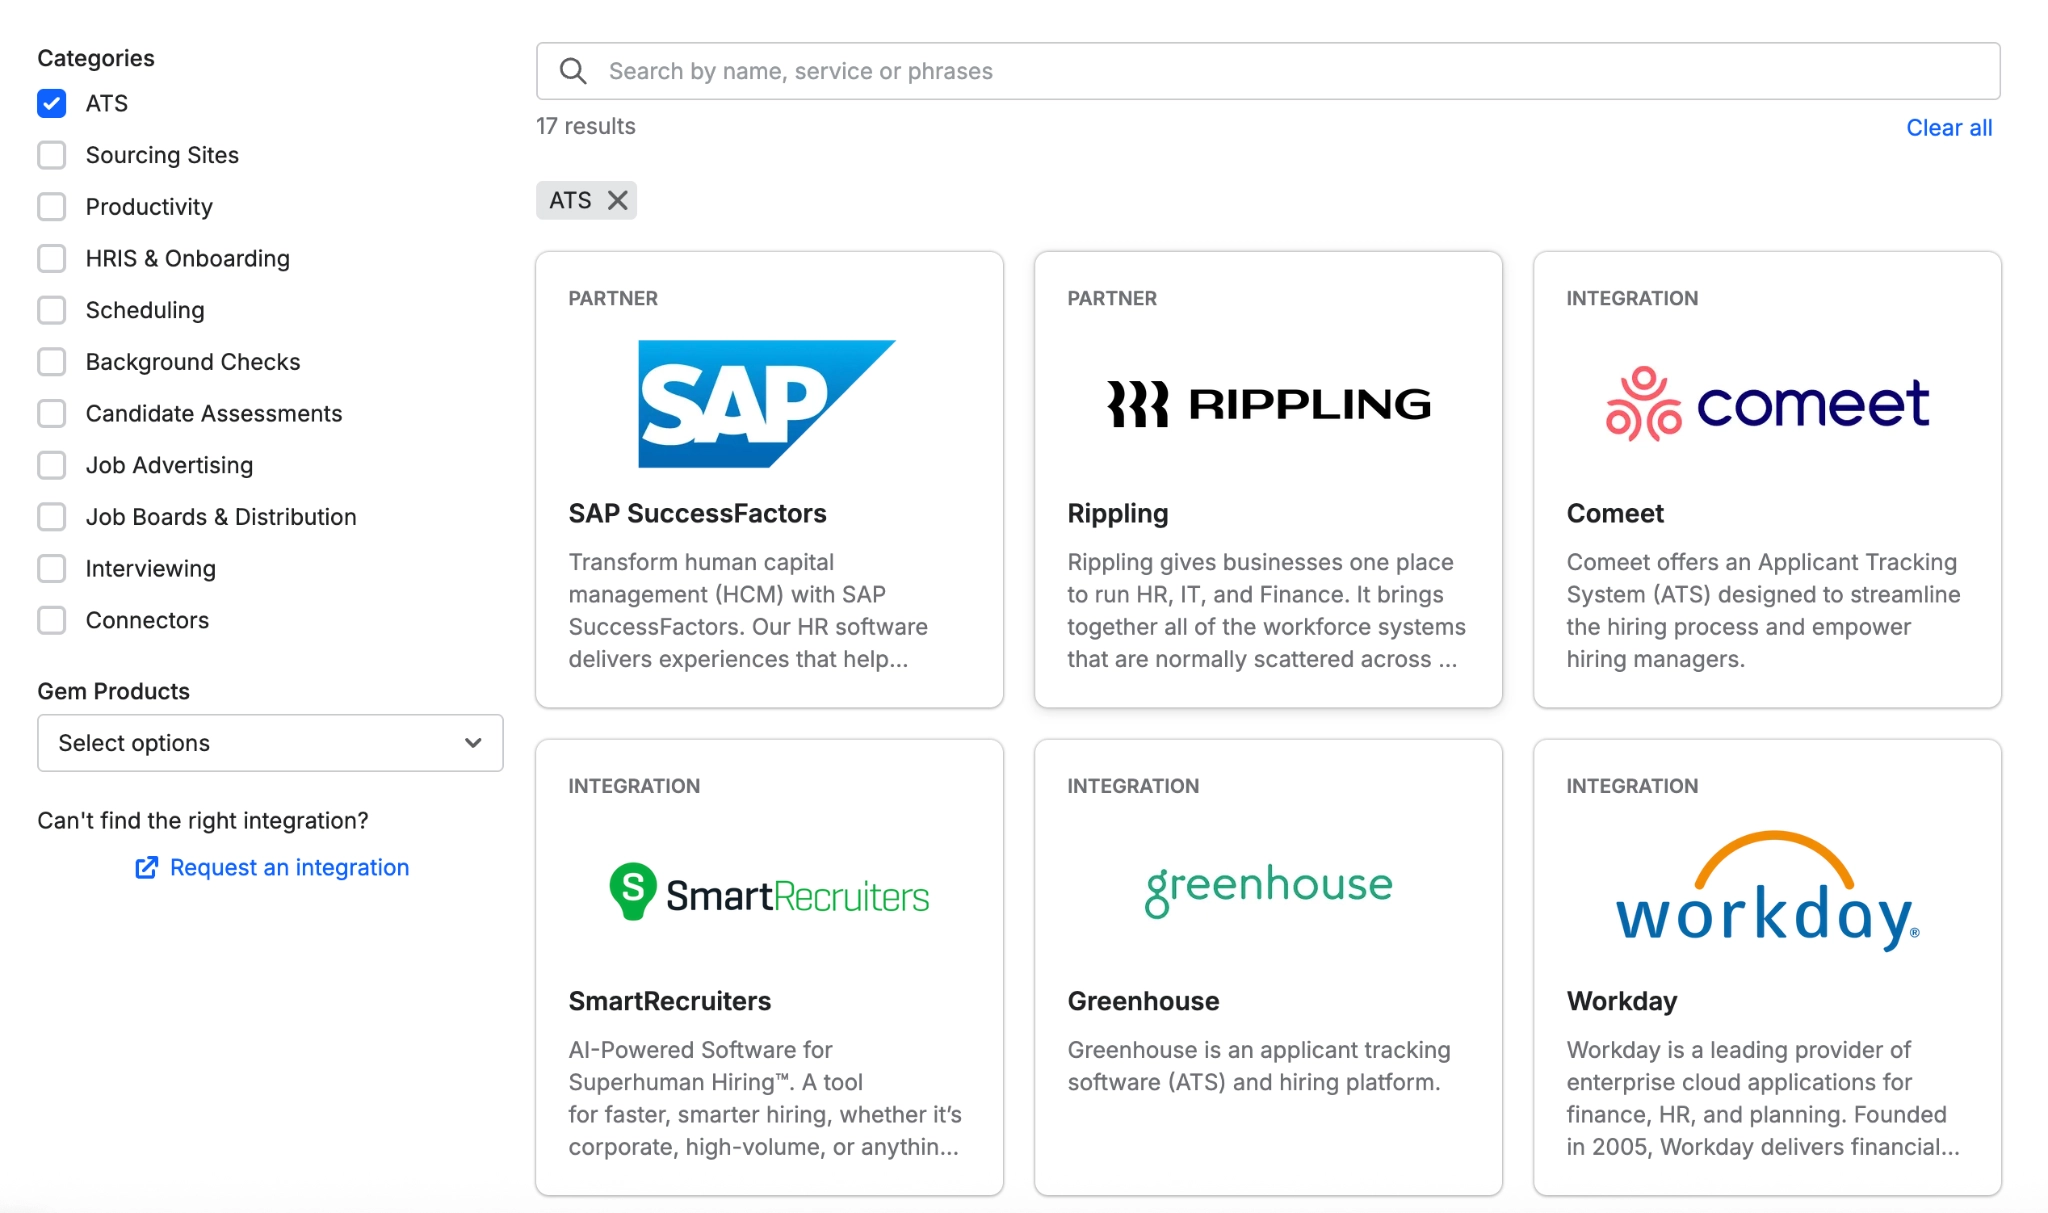This screenshot has width=2048, height=1213.
Task: Click the '17 results' count text
Action: pyautogui.click(x=585, y=126)
